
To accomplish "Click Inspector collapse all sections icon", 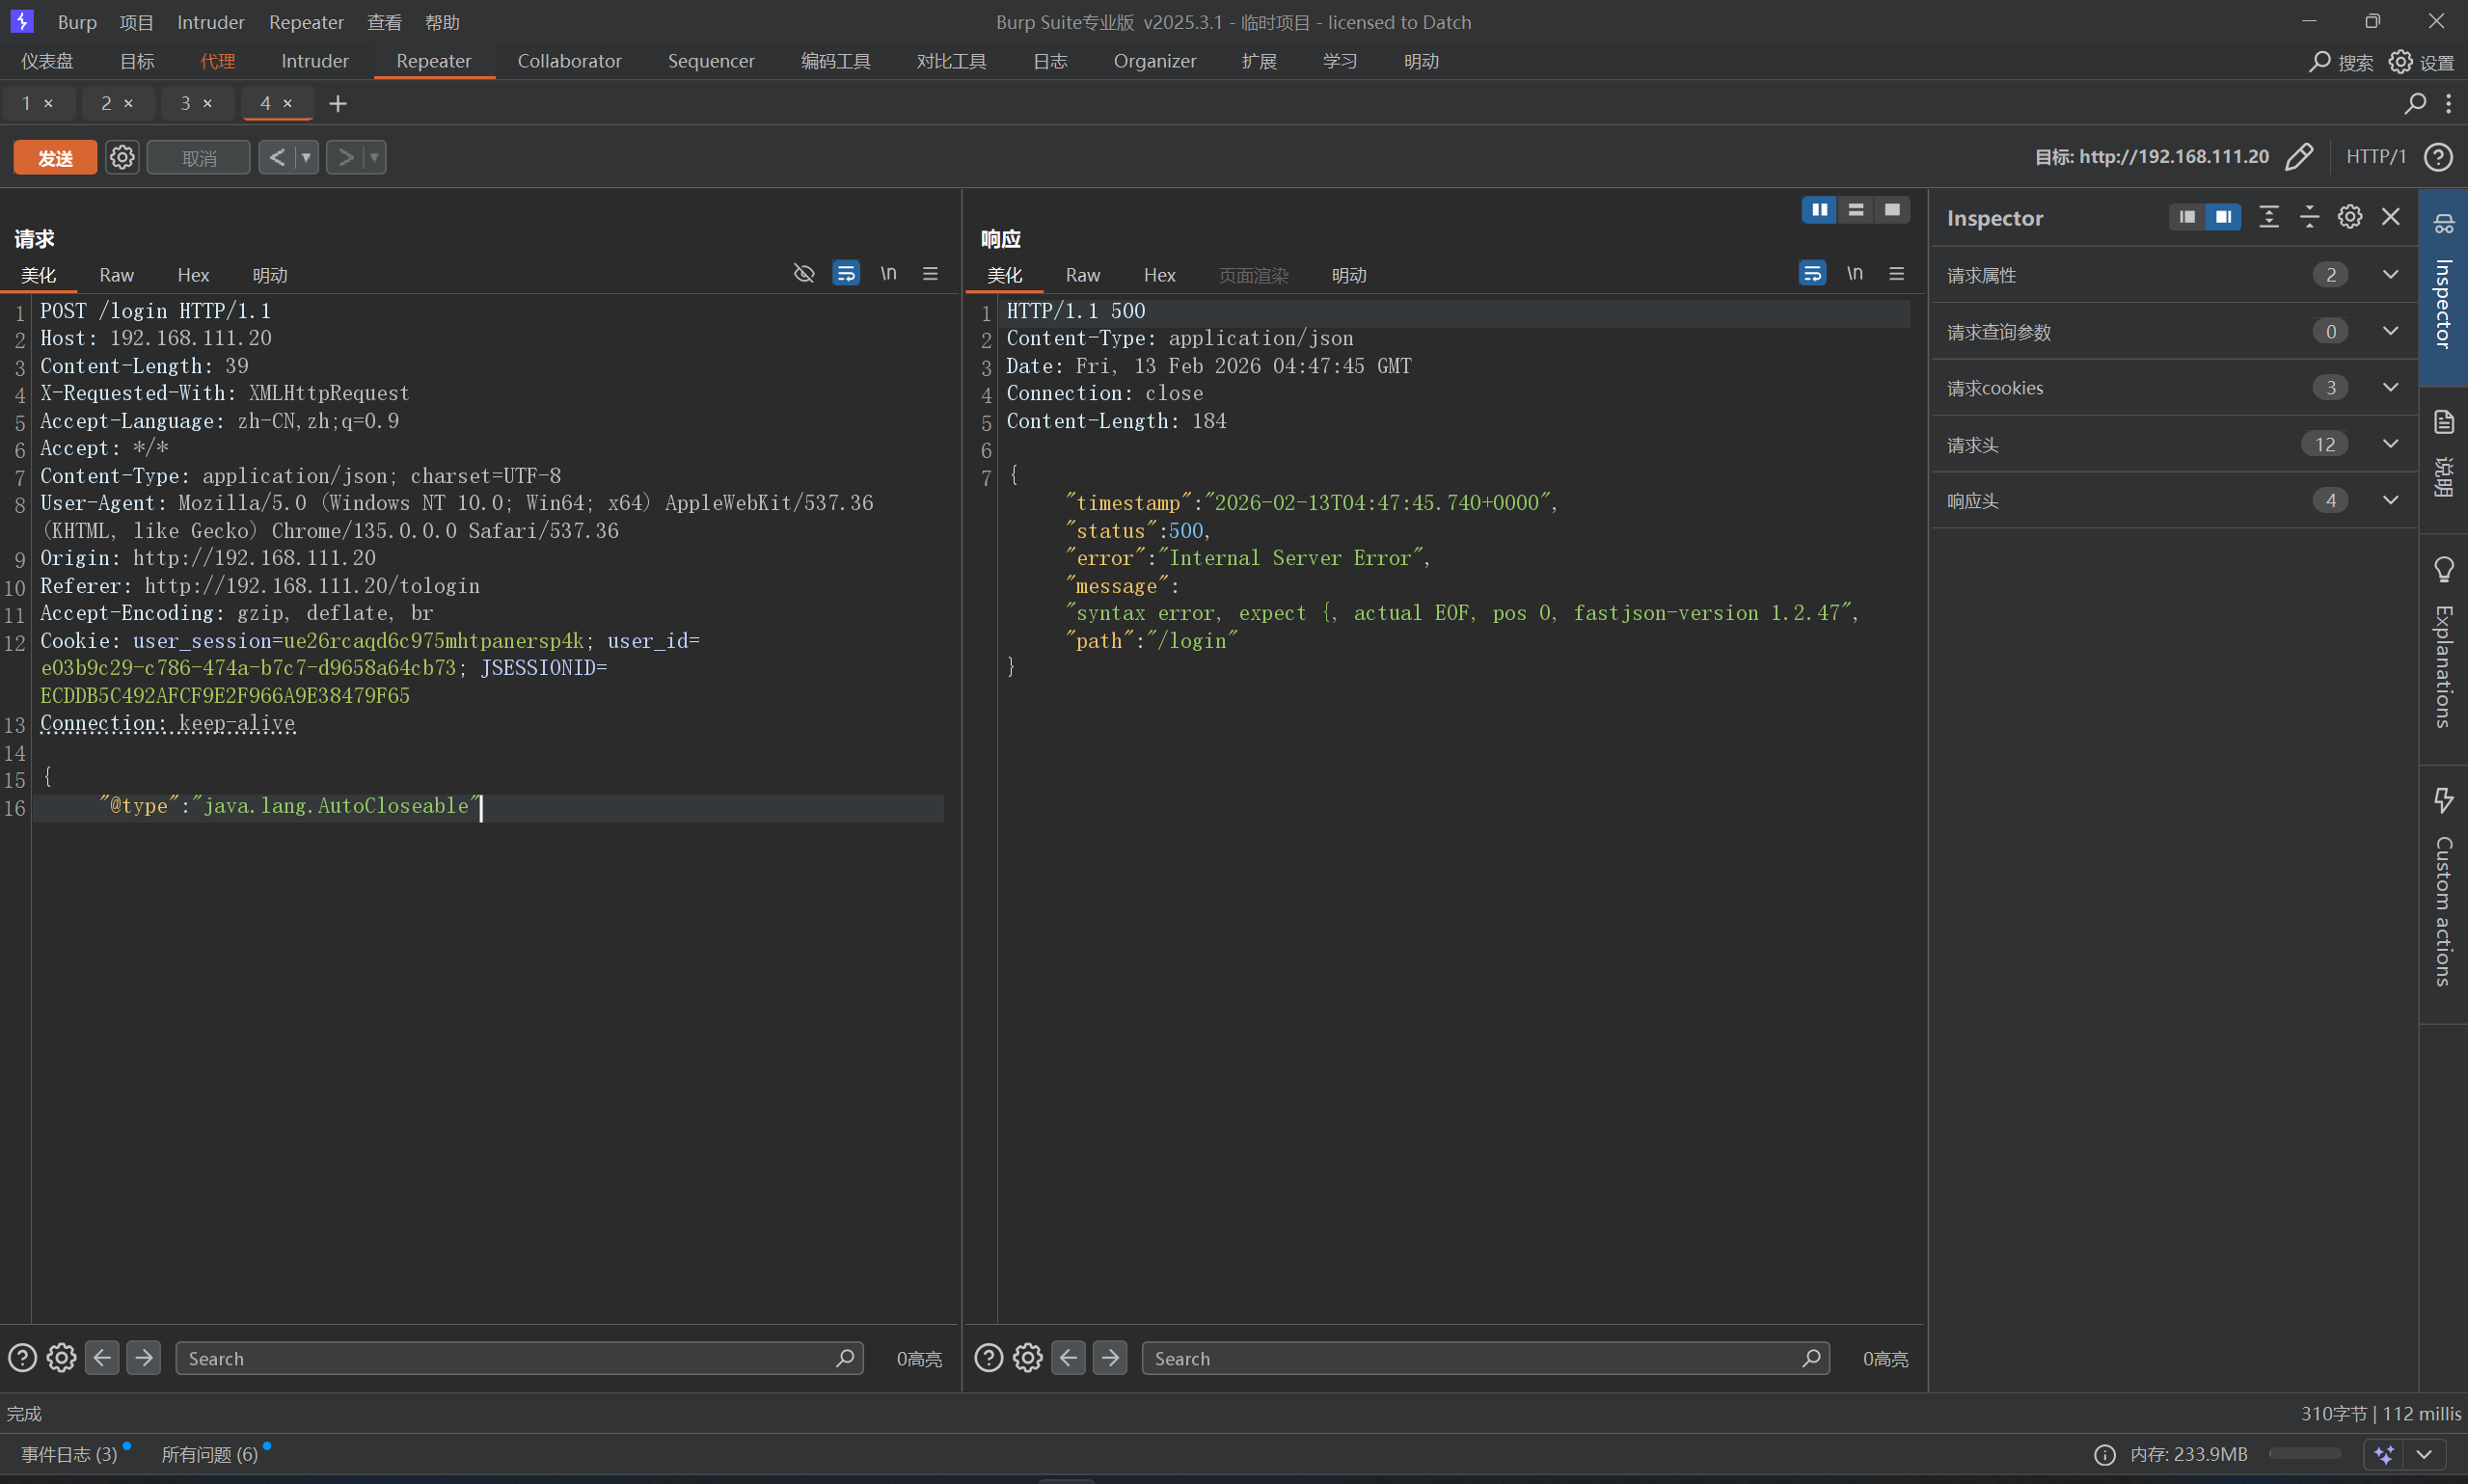I will [x=2309, y=217].
